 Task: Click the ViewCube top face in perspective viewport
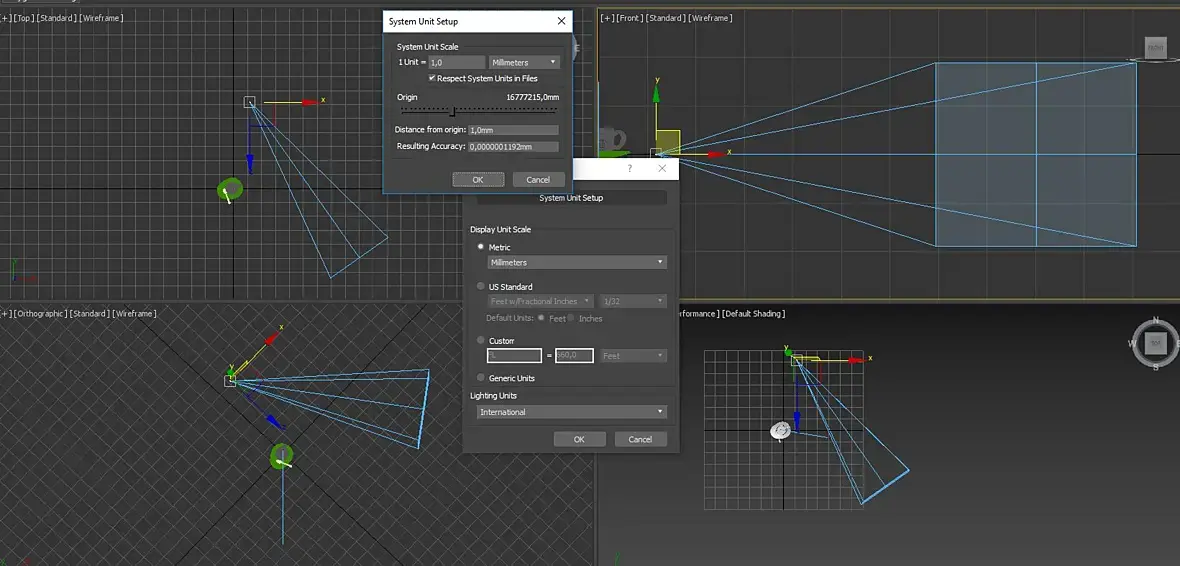[x=1156, y=343]
